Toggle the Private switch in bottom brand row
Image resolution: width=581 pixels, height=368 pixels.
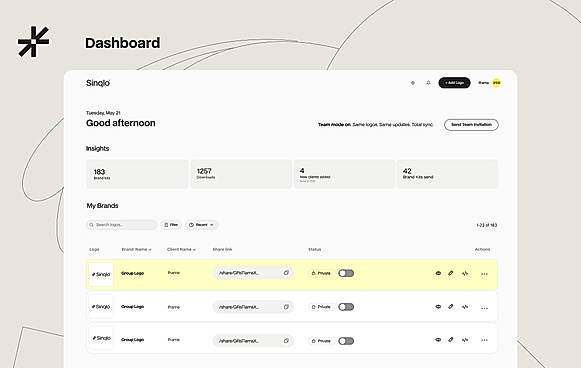(346, 341)
